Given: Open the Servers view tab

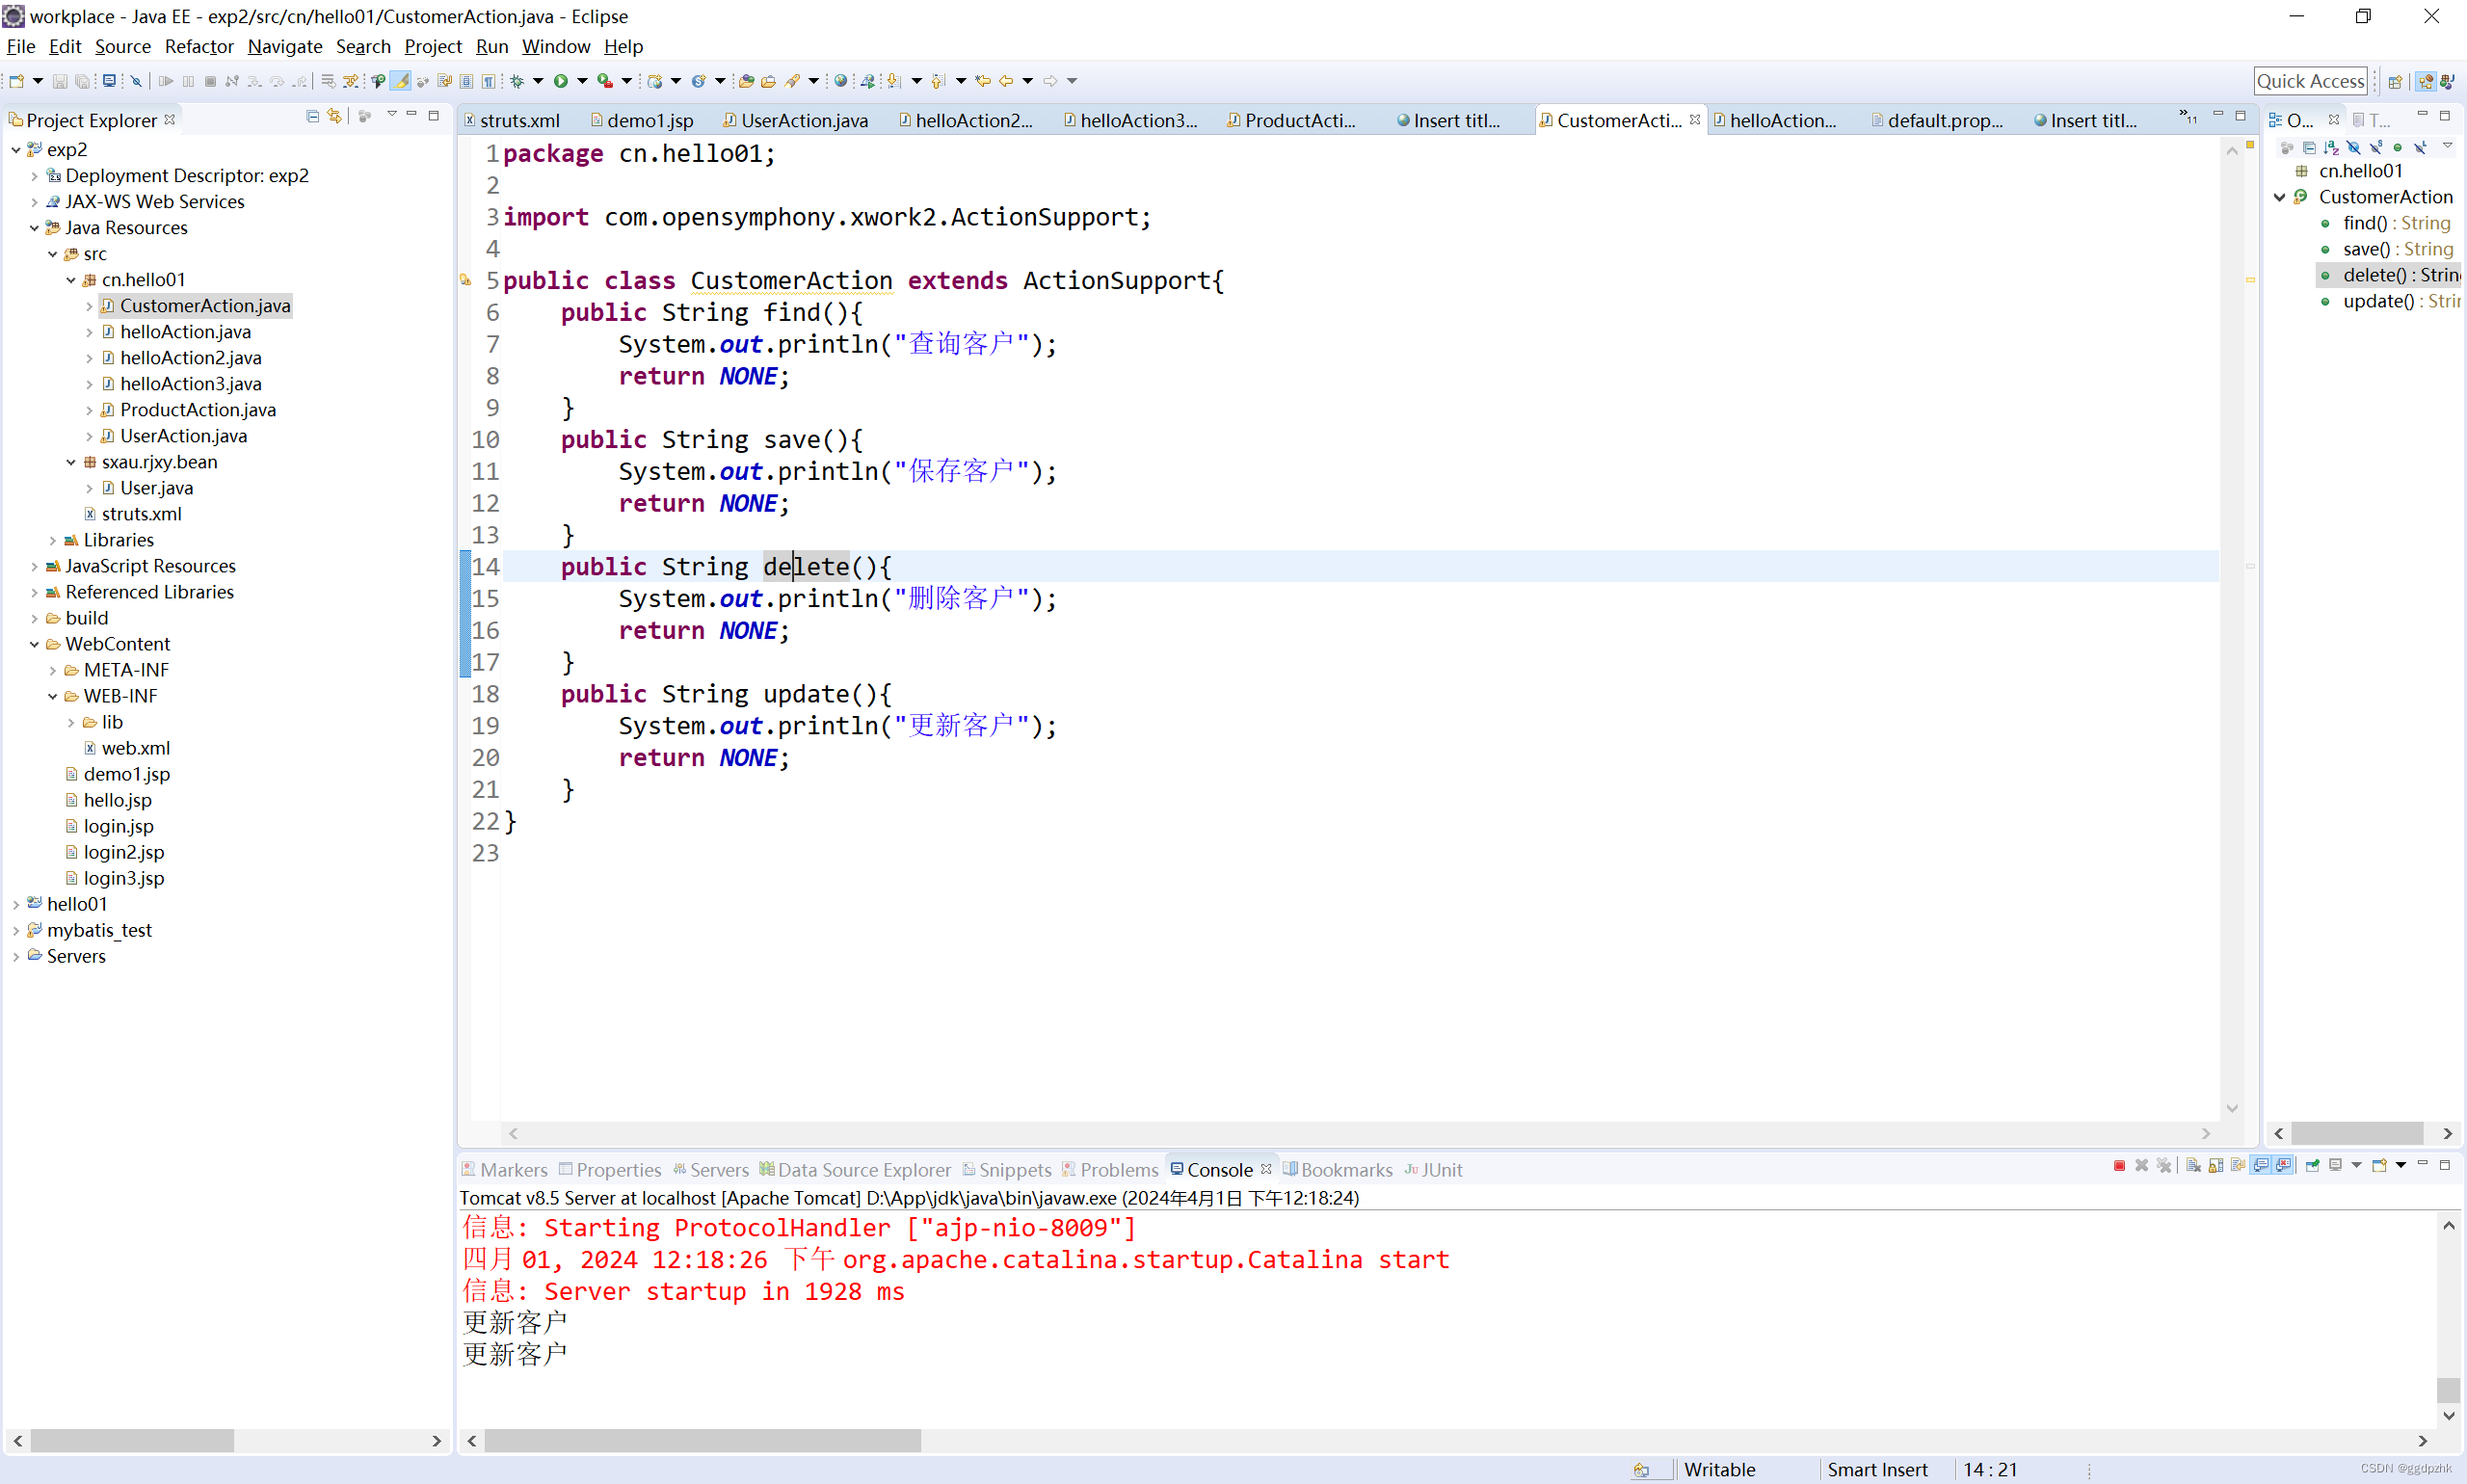Looking at the screenshot, I should (x=710, y=1169).
